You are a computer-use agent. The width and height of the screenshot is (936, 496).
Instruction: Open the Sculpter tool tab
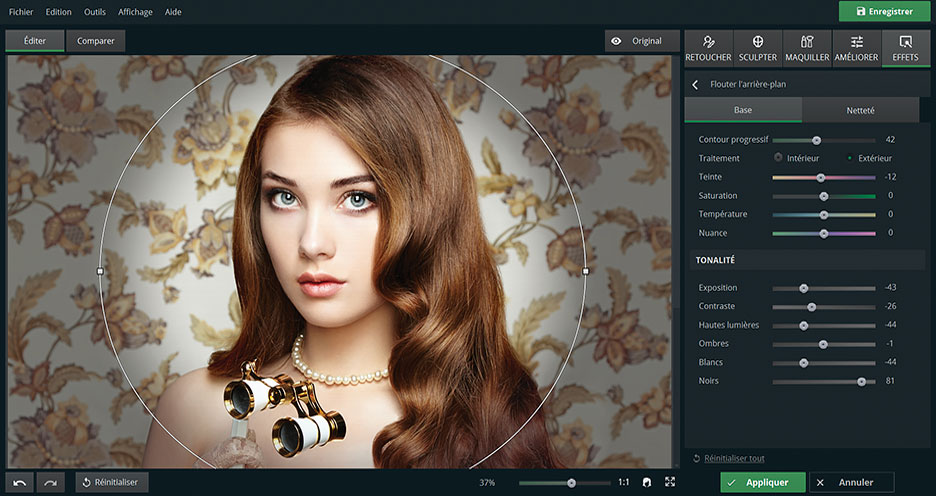click(758, 48)
